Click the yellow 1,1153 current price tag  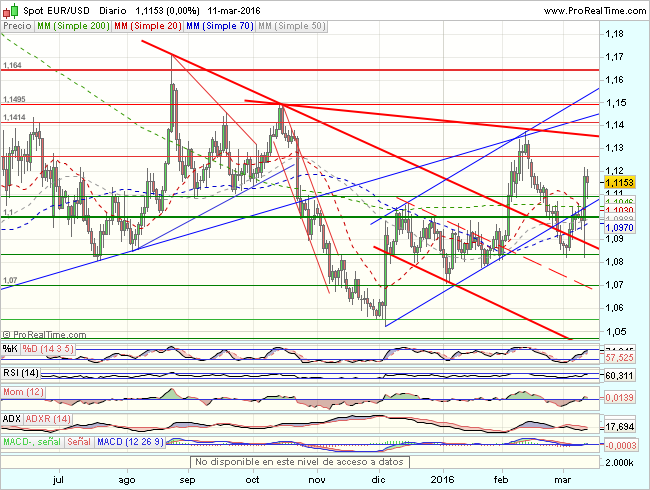619,182
